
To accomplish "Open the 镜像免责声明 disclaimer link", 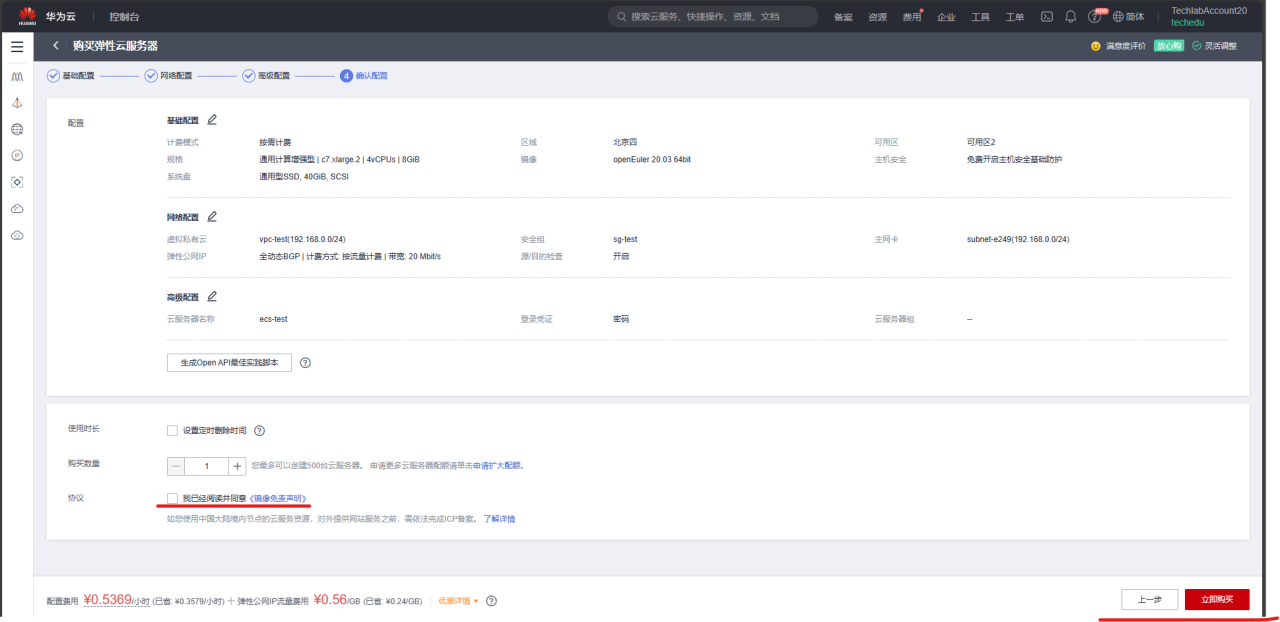I will tap(278, 497).
